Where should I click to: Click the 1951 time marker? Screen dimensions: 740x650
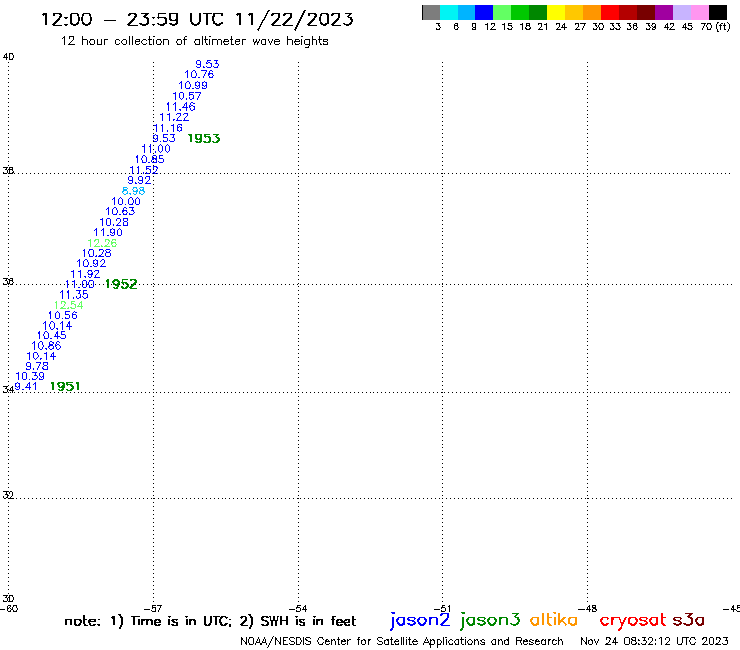[65, 386]
